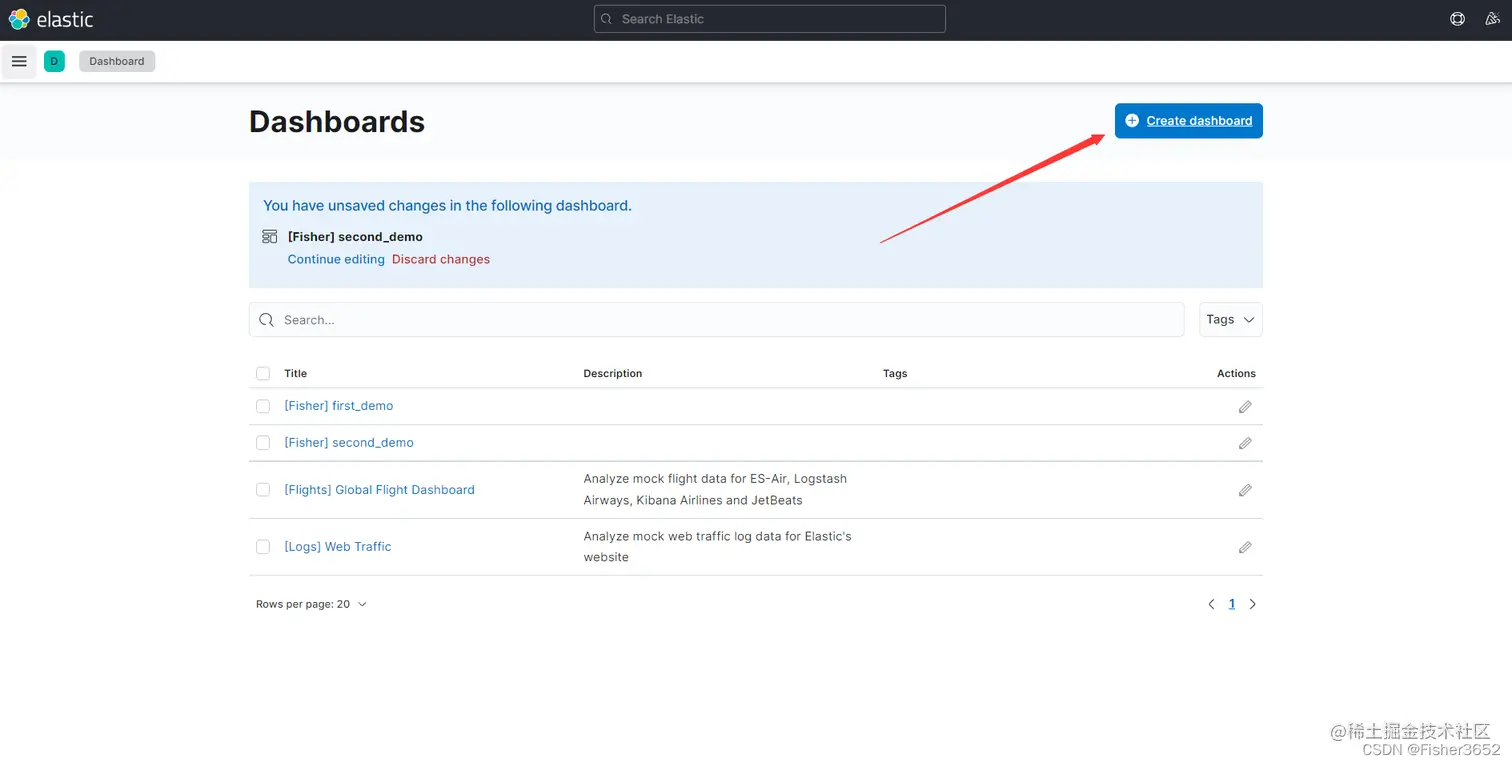Click the Tags column header
This screenshot has height=763, width=1512.
pos(895,374)
